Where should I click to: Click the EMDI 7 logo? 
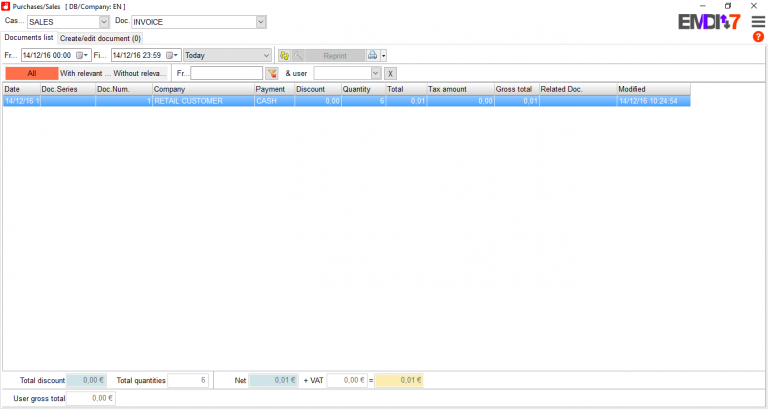pyautogui.click(x=709, y=22)
